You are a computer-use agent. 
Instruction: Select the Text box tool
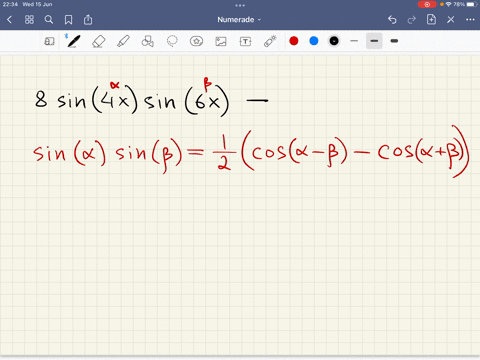click(x=245, y=41)
